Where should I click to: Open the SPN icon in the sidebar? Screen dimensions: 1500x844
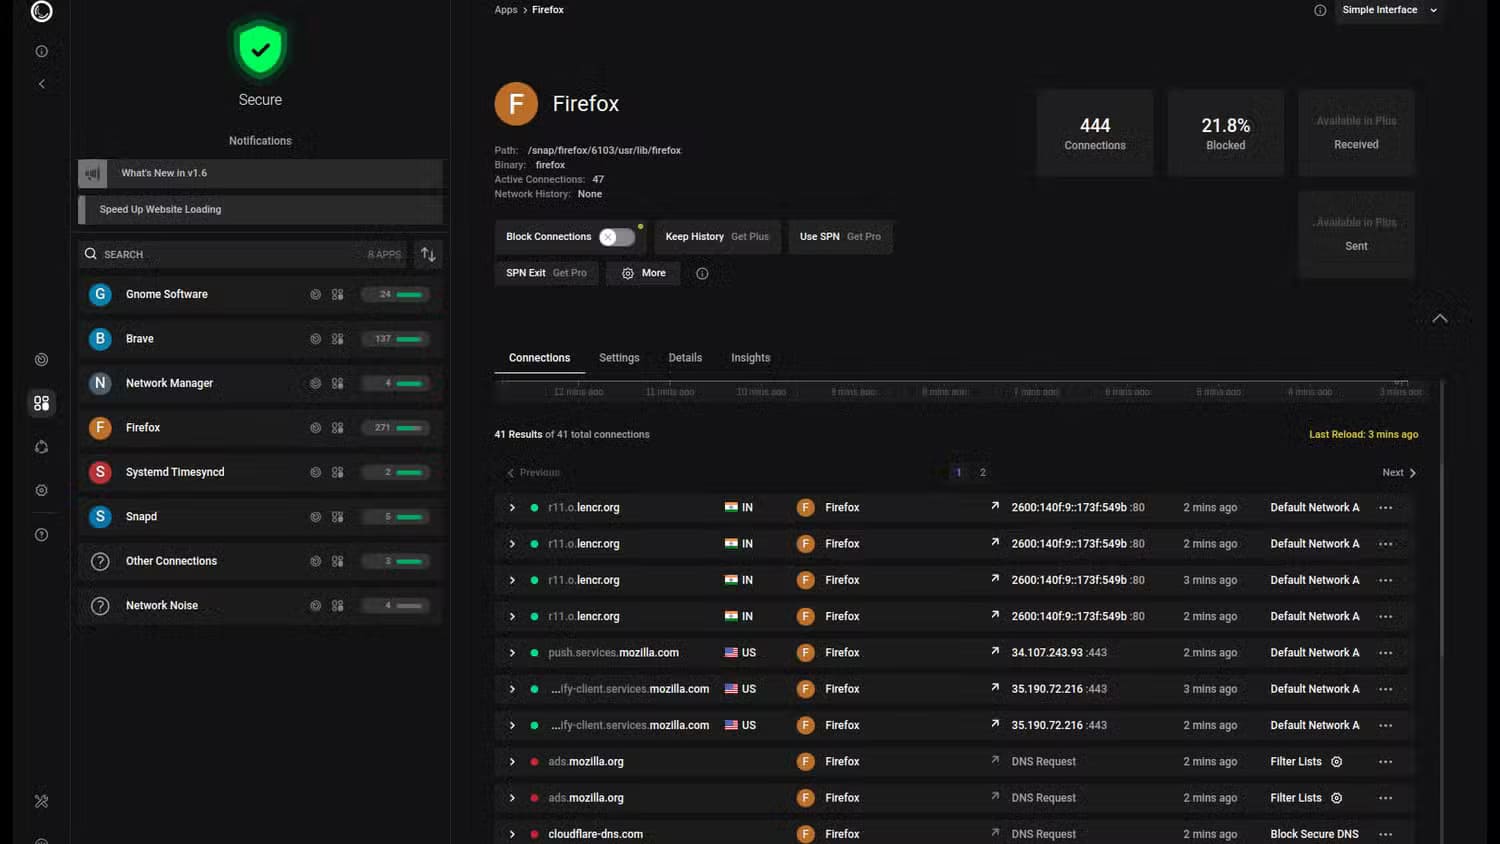41,447
